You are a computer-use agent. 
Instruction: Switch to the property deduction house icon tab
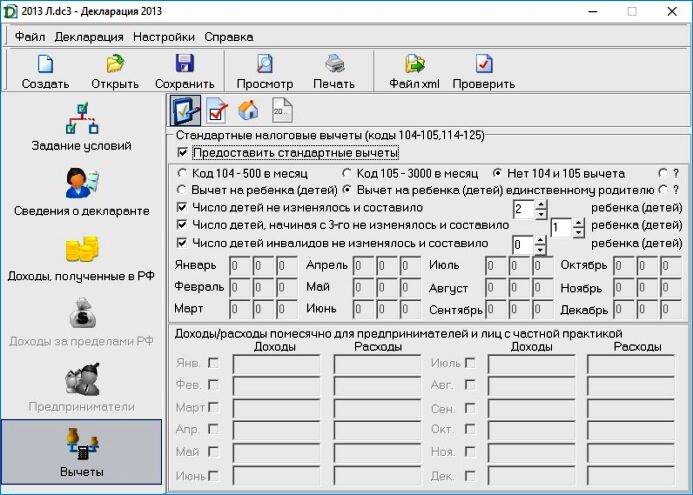248,111
